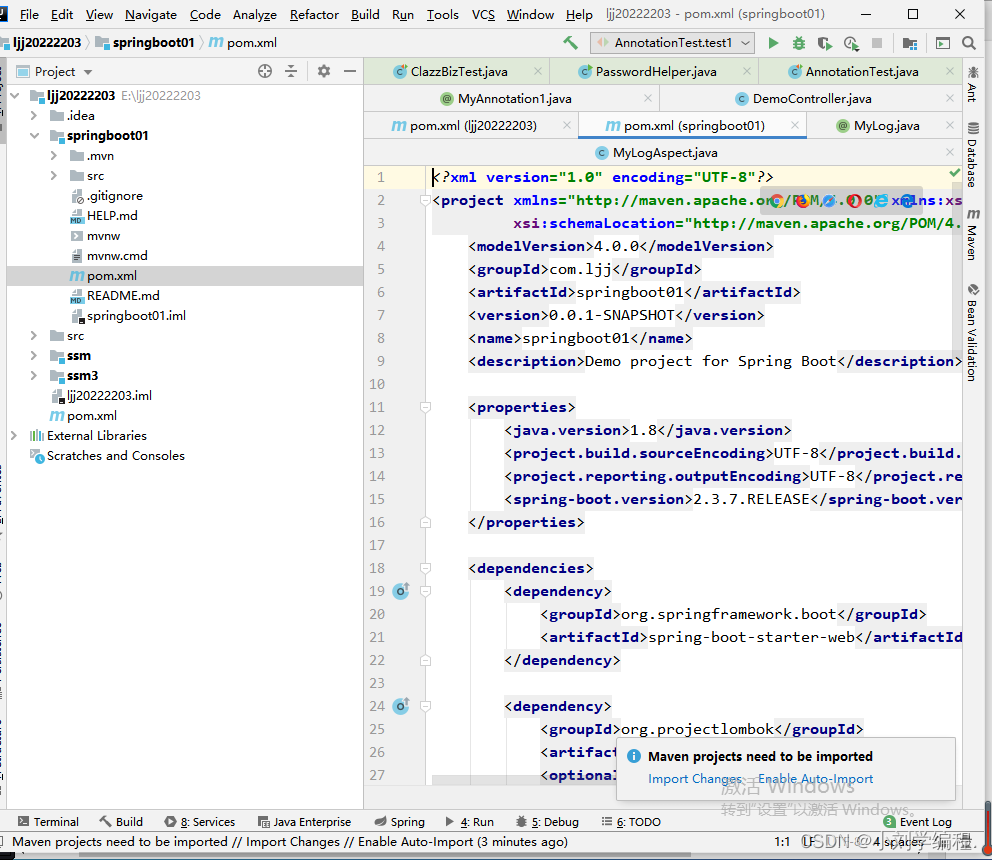Click green inspection checkmark in editor corner

[955, 173]
